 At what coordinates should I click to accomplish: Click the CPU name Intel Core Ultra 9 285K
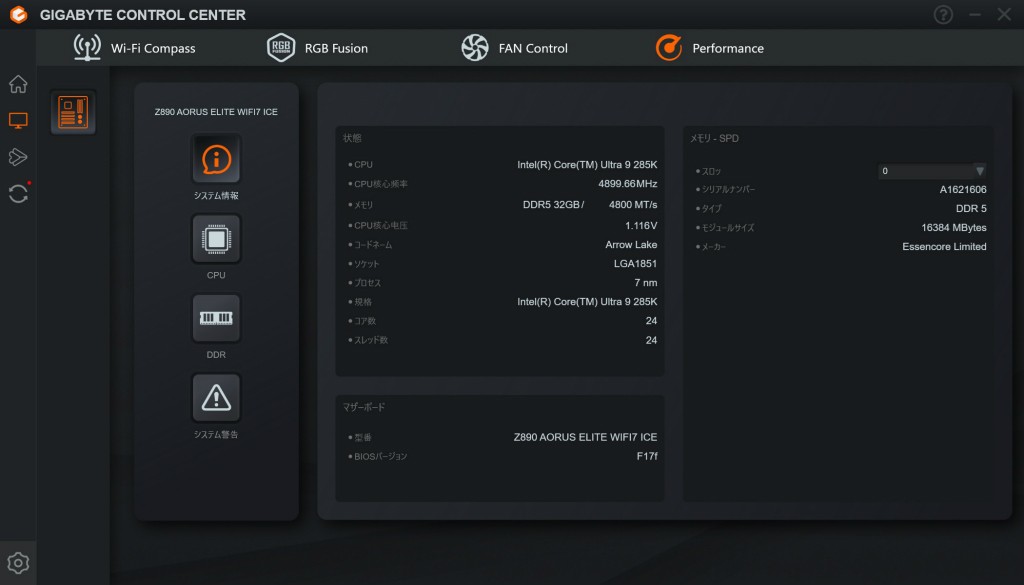tap(586, 164)
